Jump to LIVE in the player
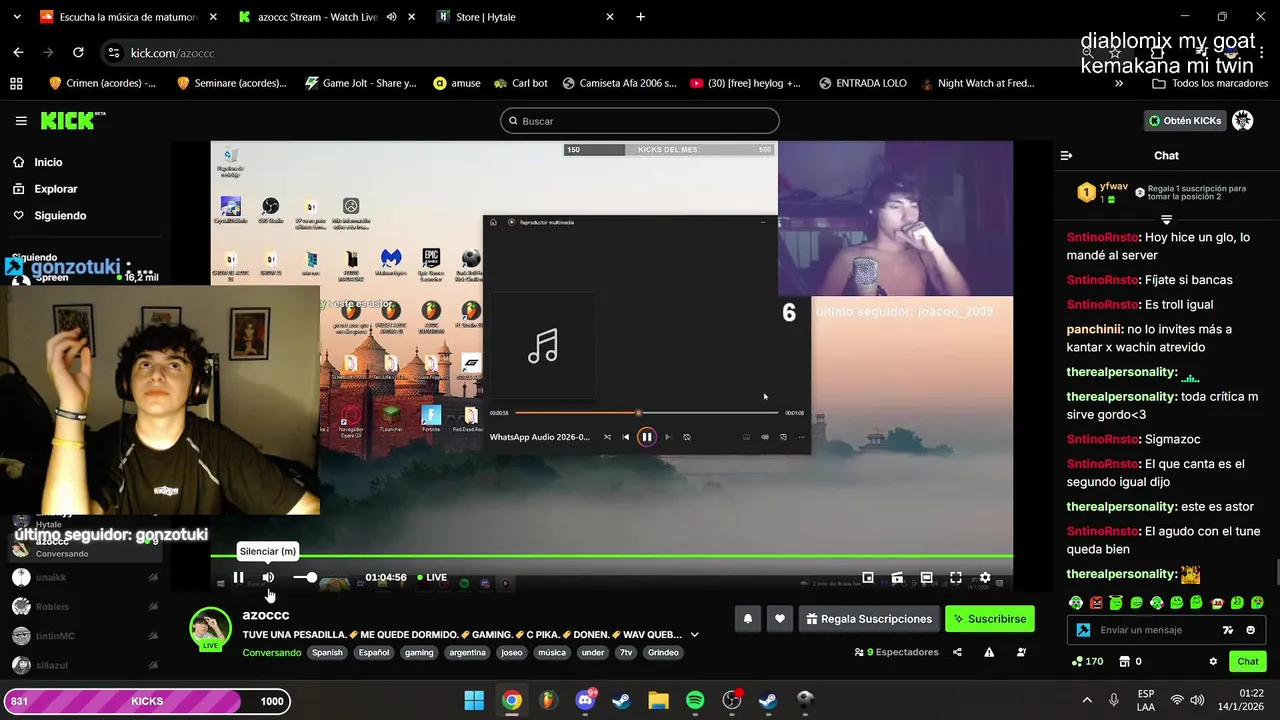Viewport: 1280px width, 720px height. click(x=431, y=577)
